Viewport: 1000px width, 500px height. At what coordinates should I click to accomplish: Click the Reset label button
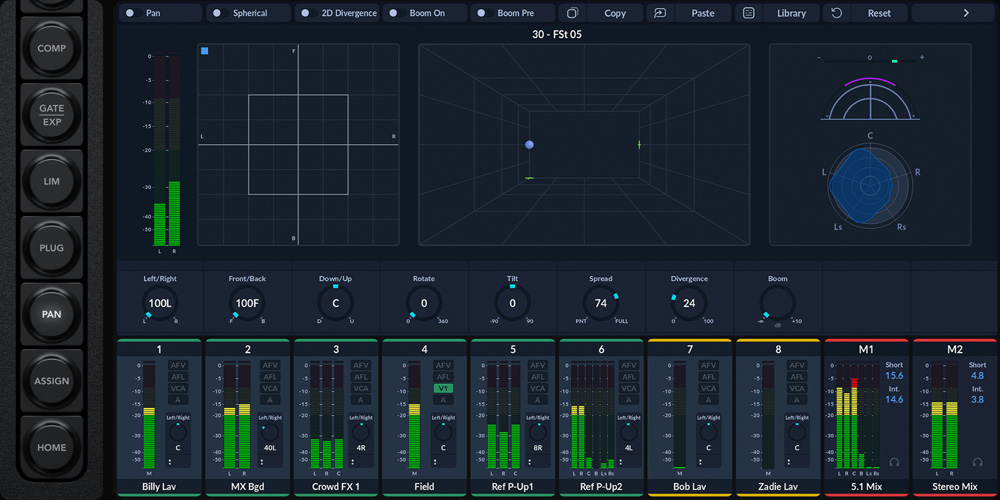click(879, 13)
